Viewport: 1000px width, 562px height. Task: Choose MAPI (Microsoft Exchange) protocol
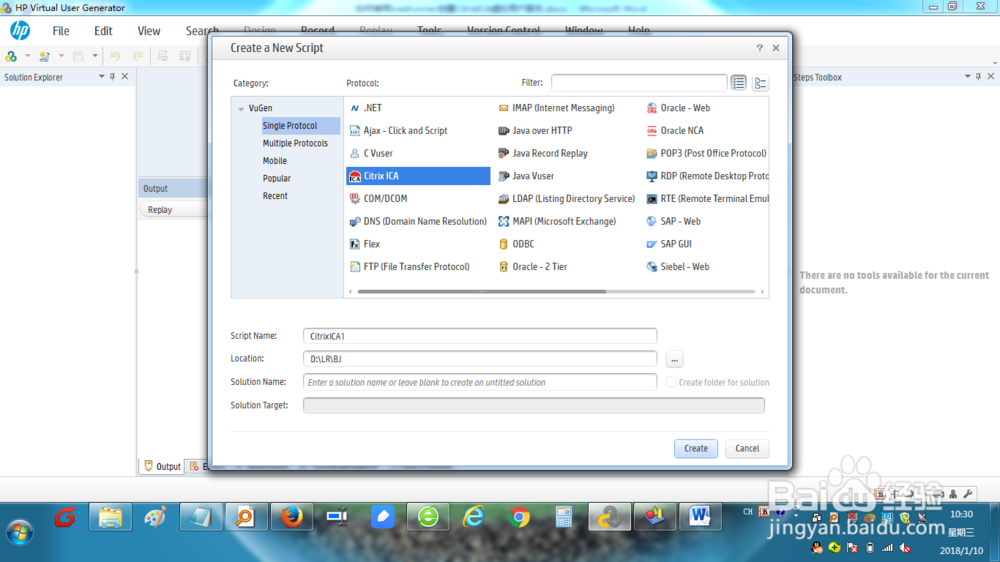557,221
